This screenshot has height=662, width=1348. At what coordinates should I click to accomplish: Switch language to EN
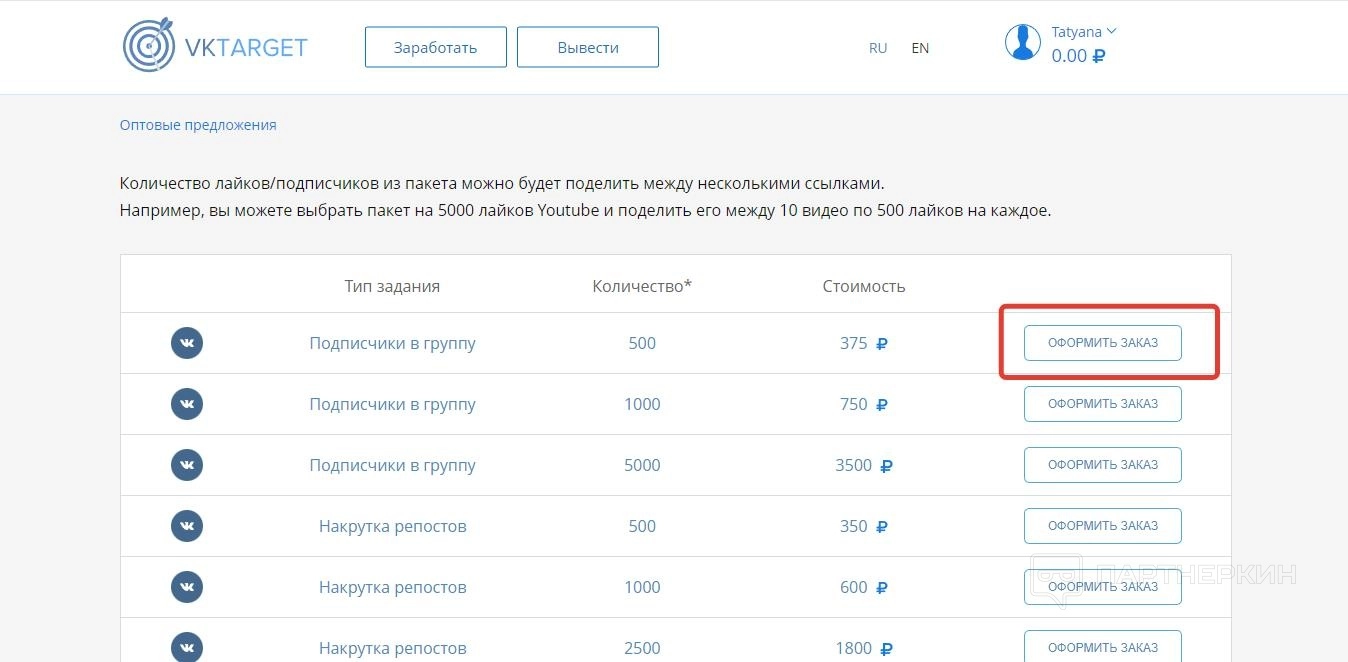pos(920,48)
